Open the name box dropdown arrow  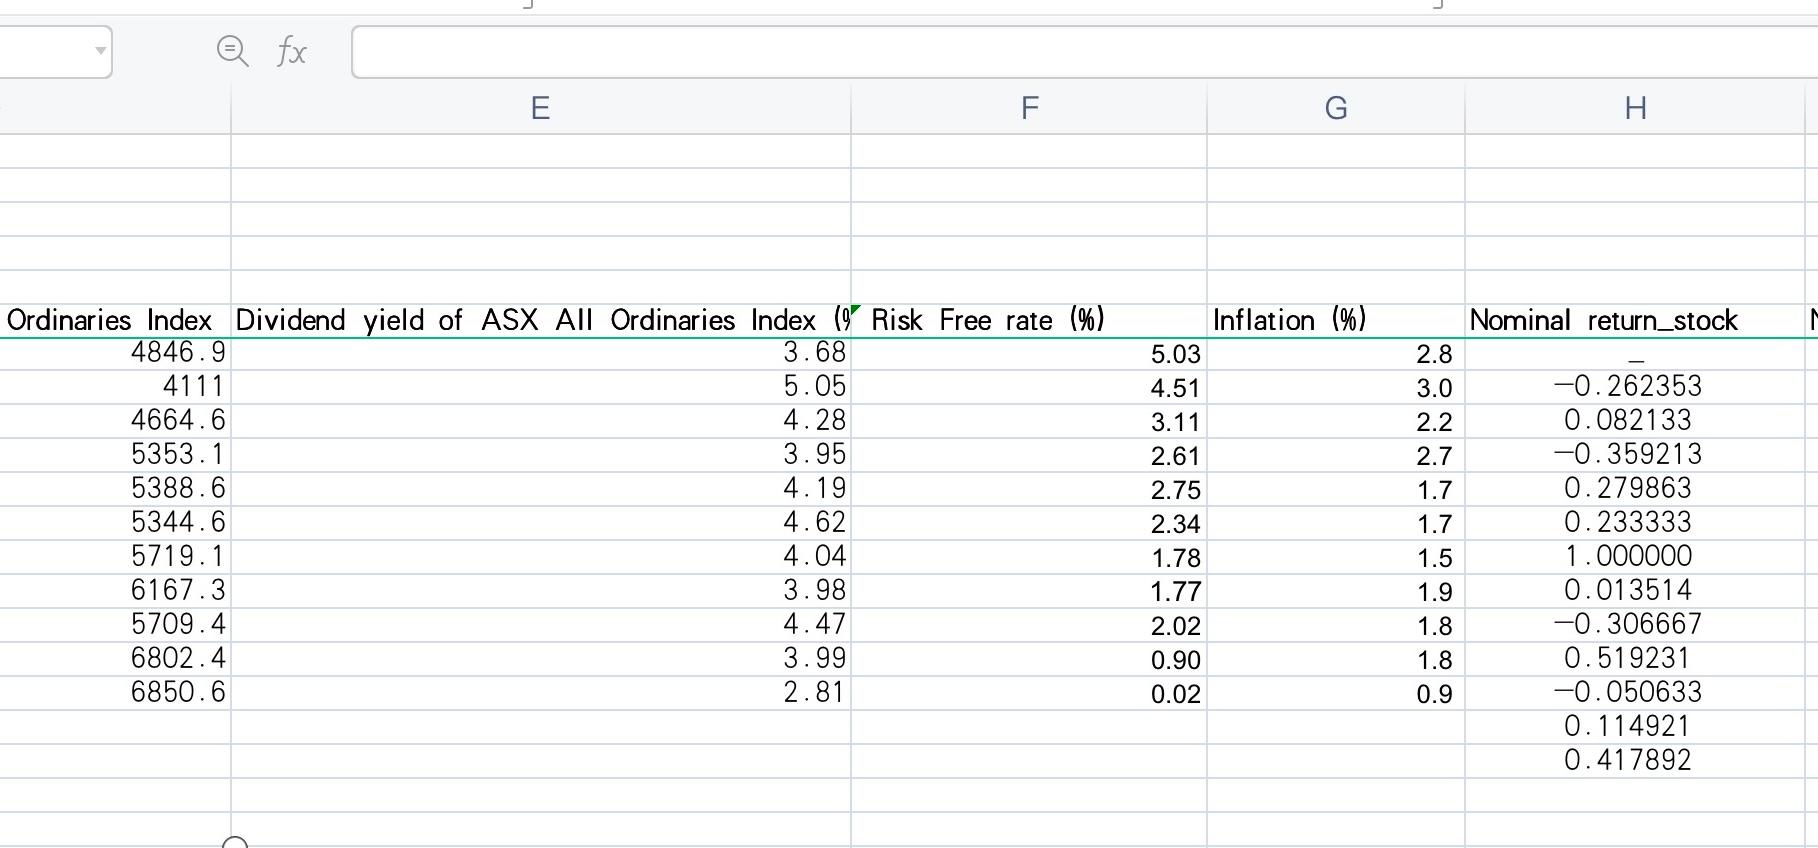100,50
